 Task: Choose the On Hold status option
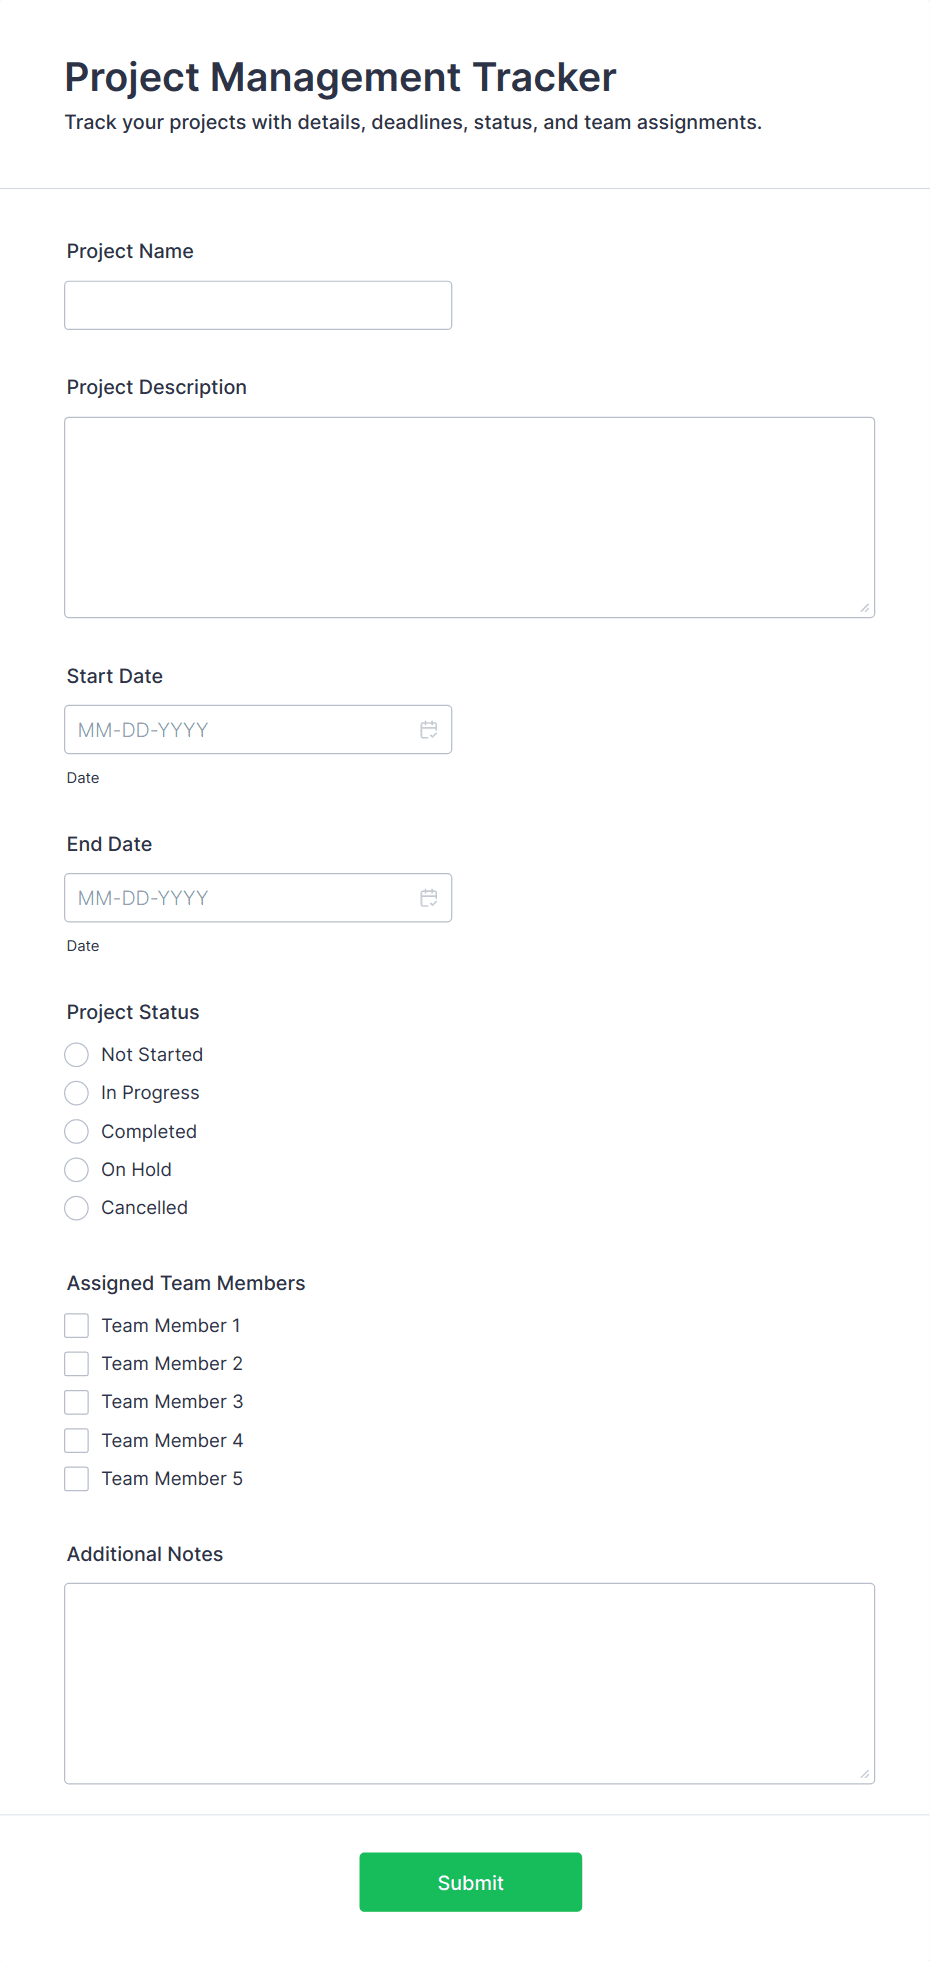click(x=77, y=1170)
